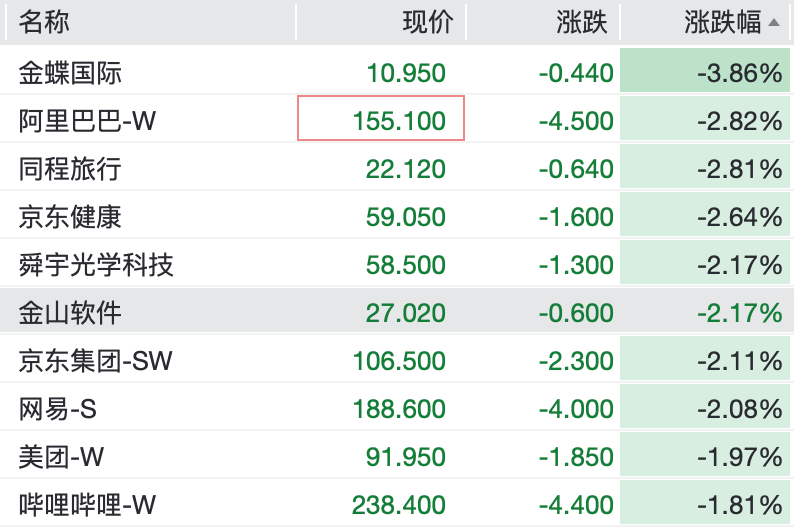Sort by the 名称 column header

pos(44,22)
